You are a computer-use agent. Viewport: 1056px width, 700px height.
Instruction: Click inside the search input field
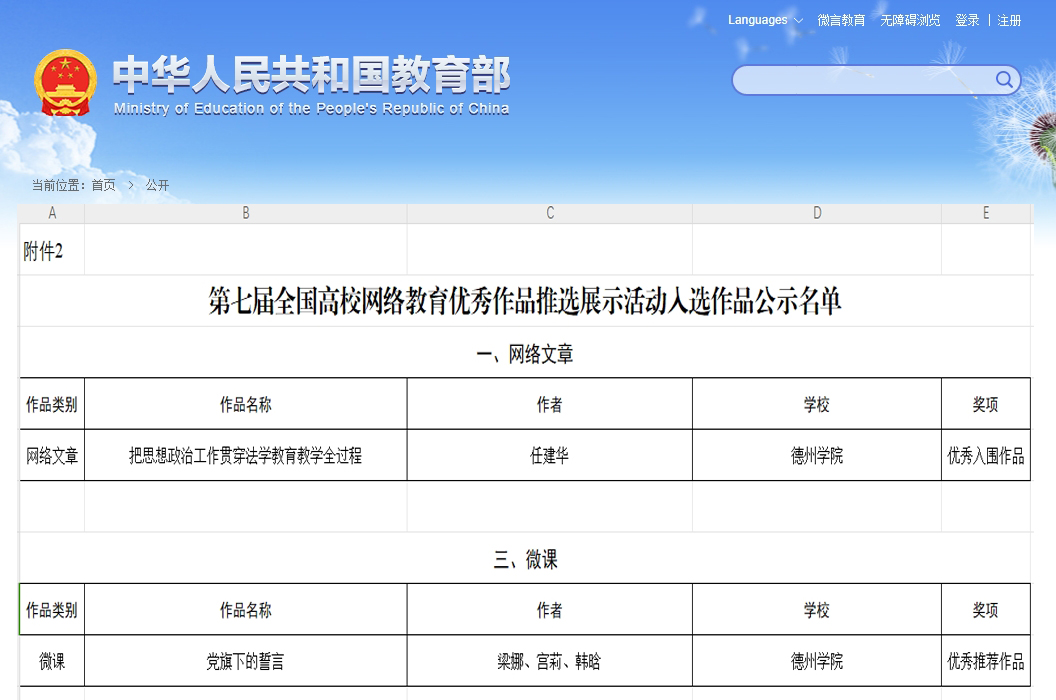pos(860,80)
